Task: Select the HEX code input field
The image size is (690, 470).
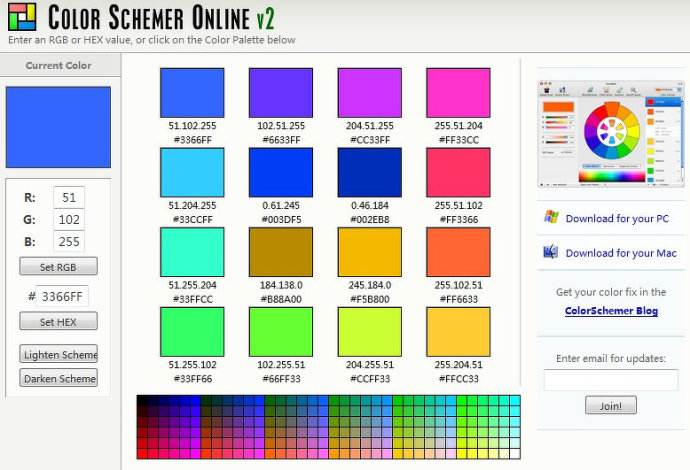Action: tap(64, 296)
